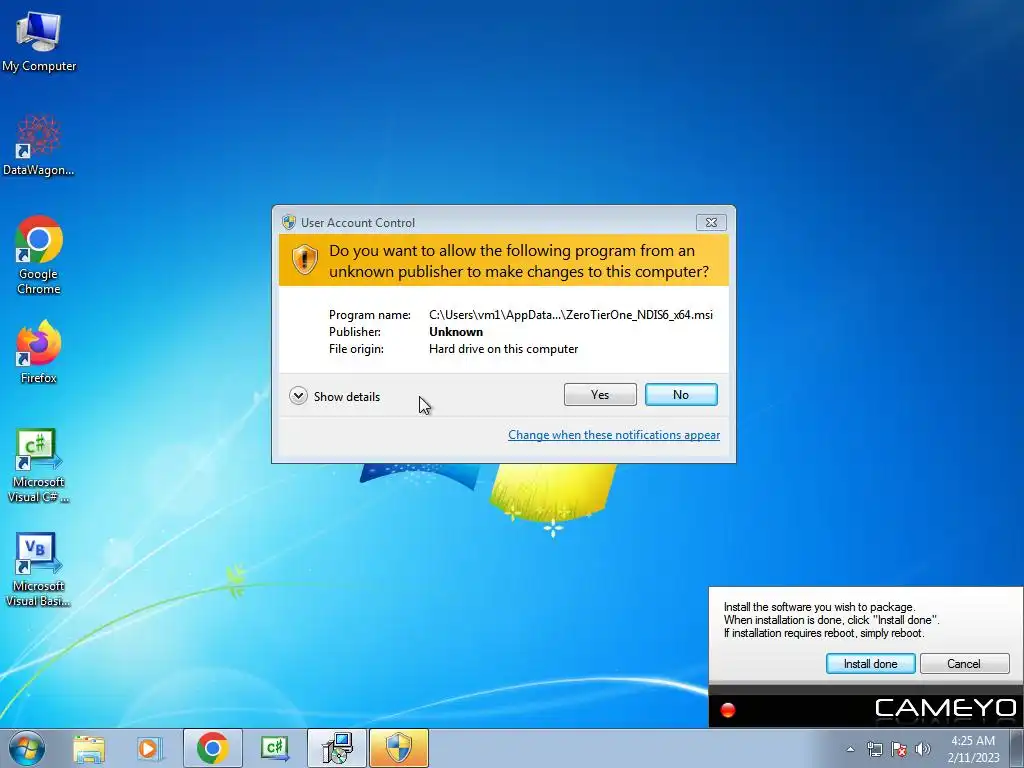Click the Show desktop button on taskbar
Screen dimensions: 1024x768
tap(1017, 748)
